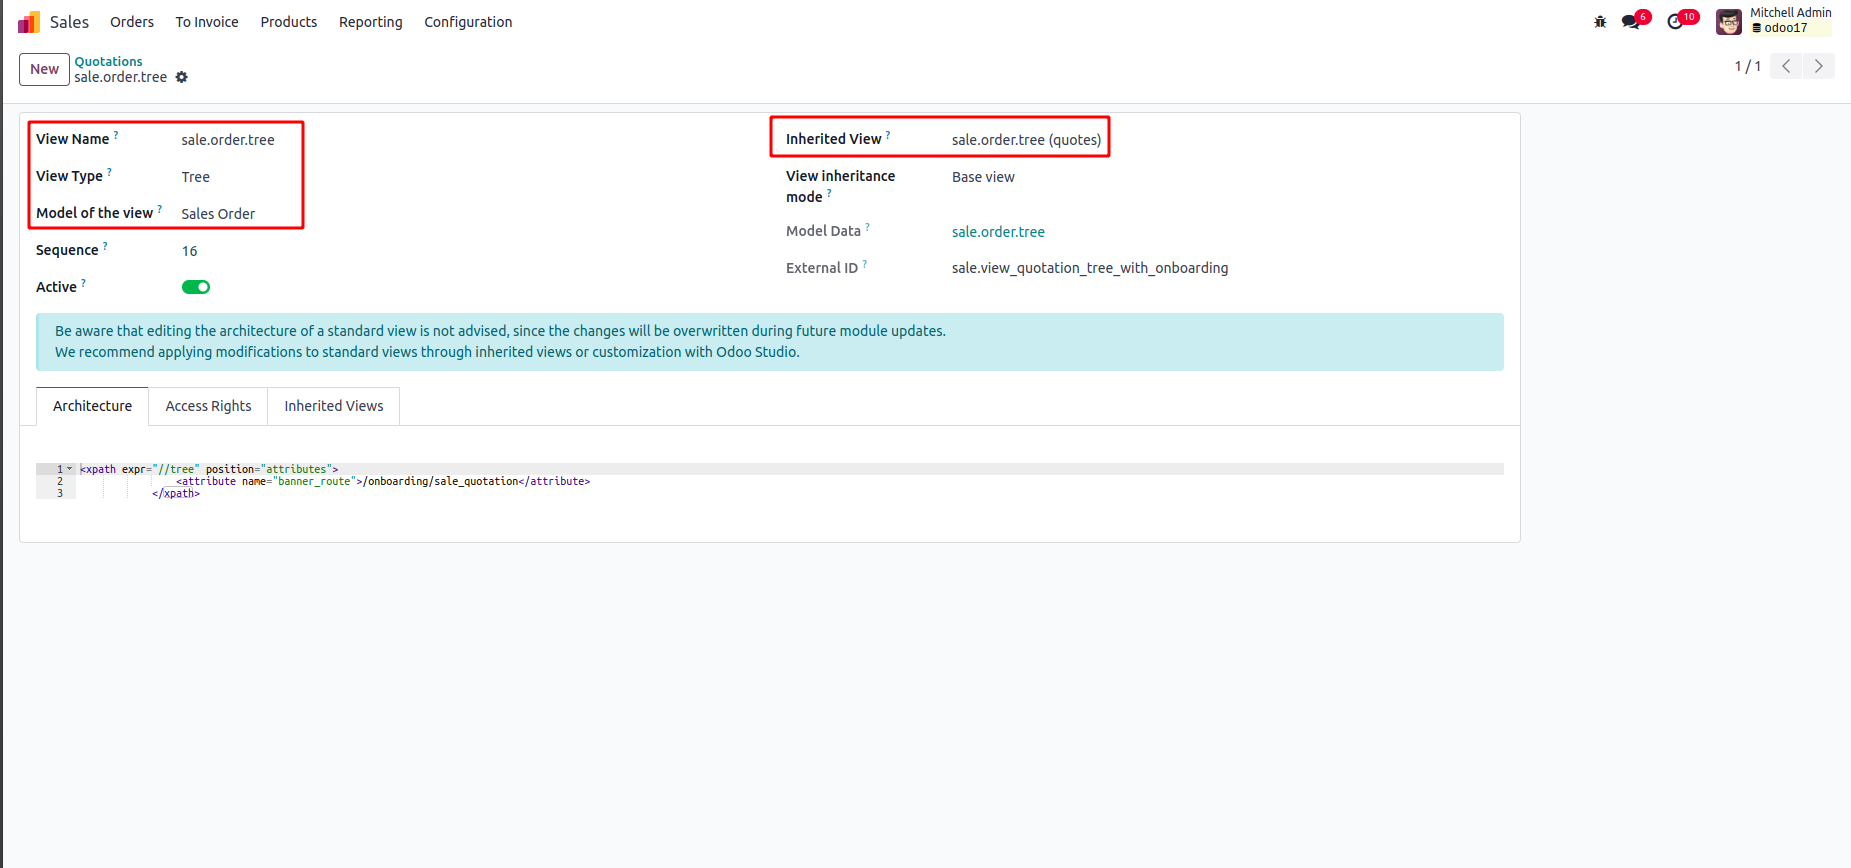The image size is (1851, 868).
Task: Click the Sales app logo icon
Action: [x=29, y=22]
